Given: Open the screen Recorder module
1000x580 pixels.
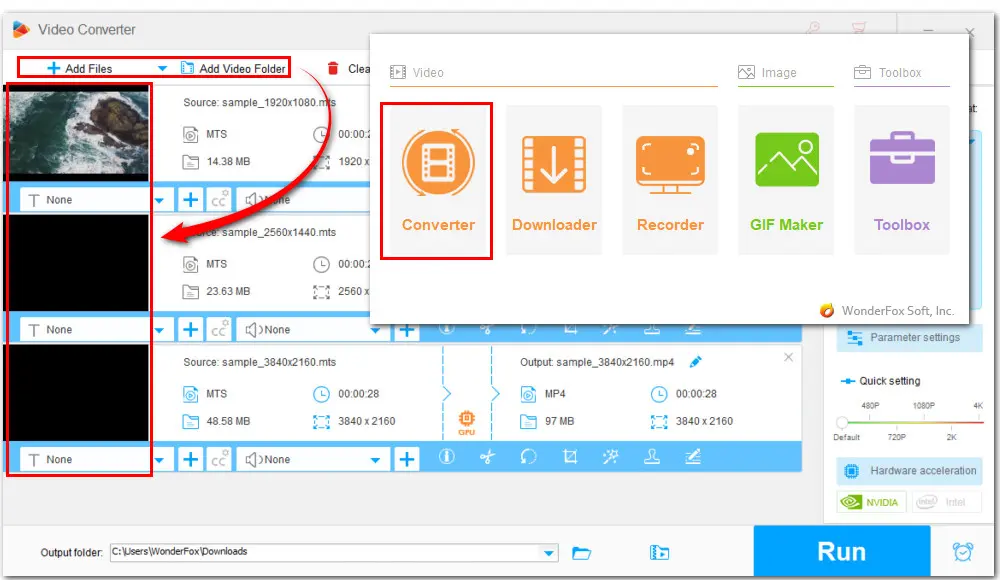Looking at the screenshot, I should [x=670, y=181].
